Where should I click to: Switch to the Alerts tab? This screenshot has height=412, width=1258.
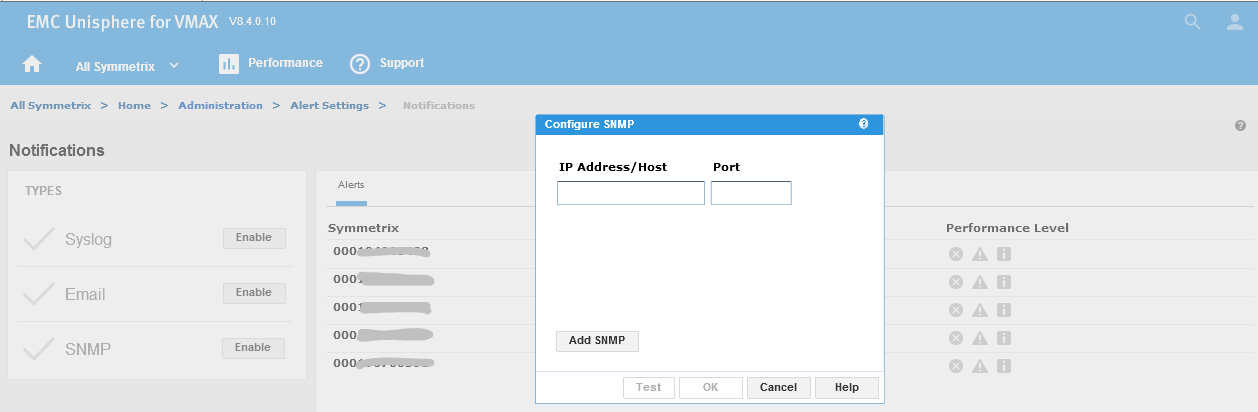pyautogui.click(x=351, y=185)
